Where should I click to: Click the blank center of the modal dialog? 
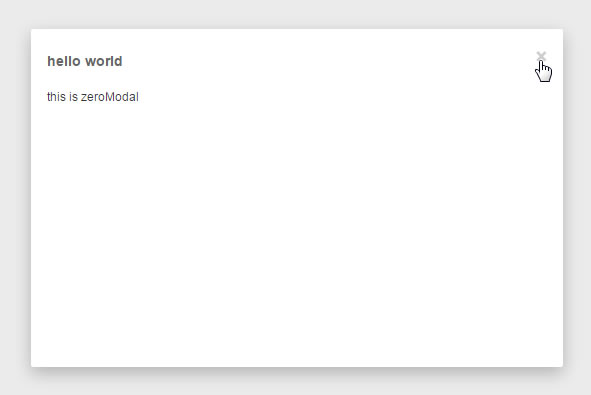coord(297,198)
